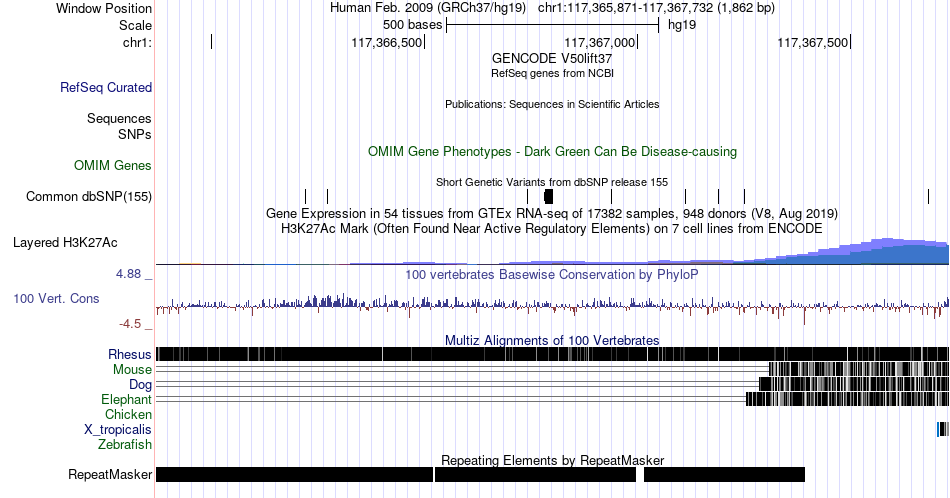Click the Dog species label

coord(141,385)
